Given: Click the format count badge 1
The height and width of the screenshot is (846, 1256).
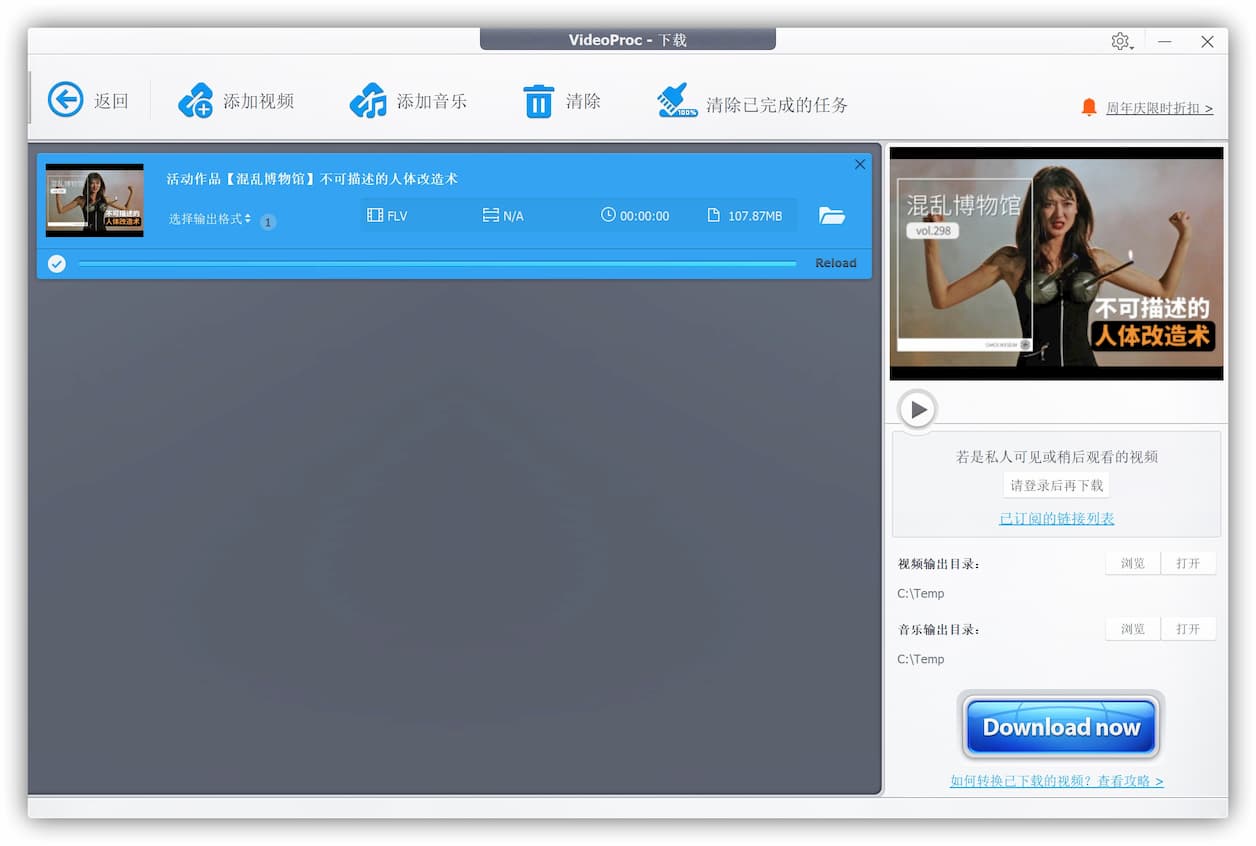Looking at the screenshot, I should 268,221.
